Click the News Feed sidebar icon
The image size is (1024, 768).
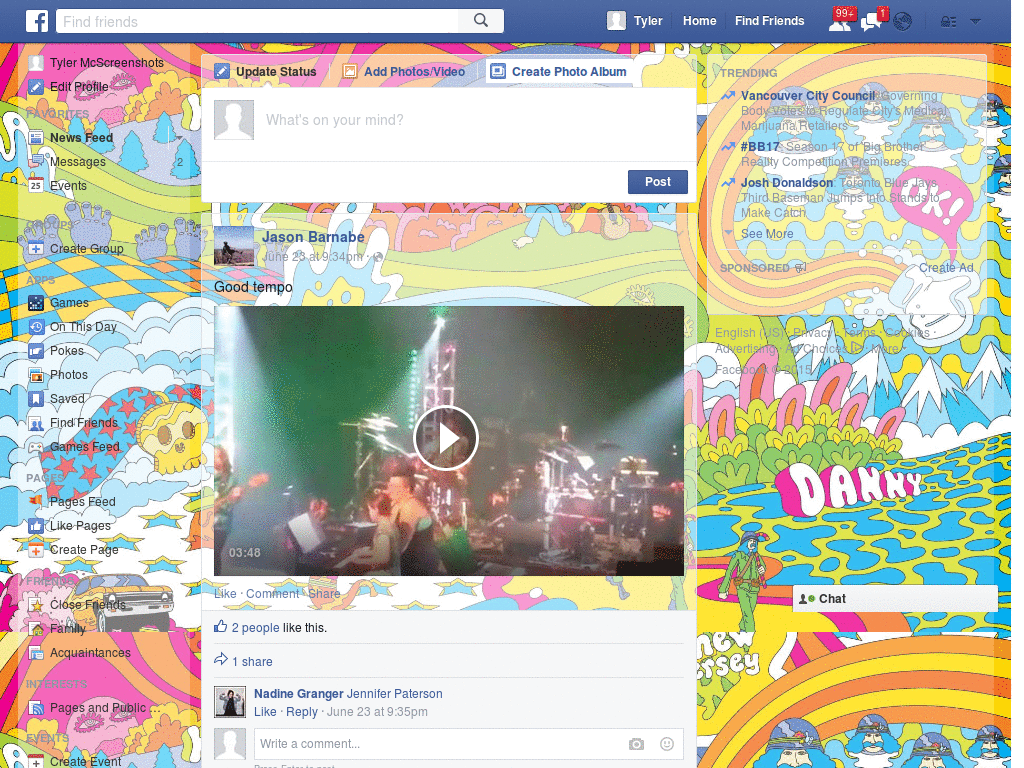(36, 138)
